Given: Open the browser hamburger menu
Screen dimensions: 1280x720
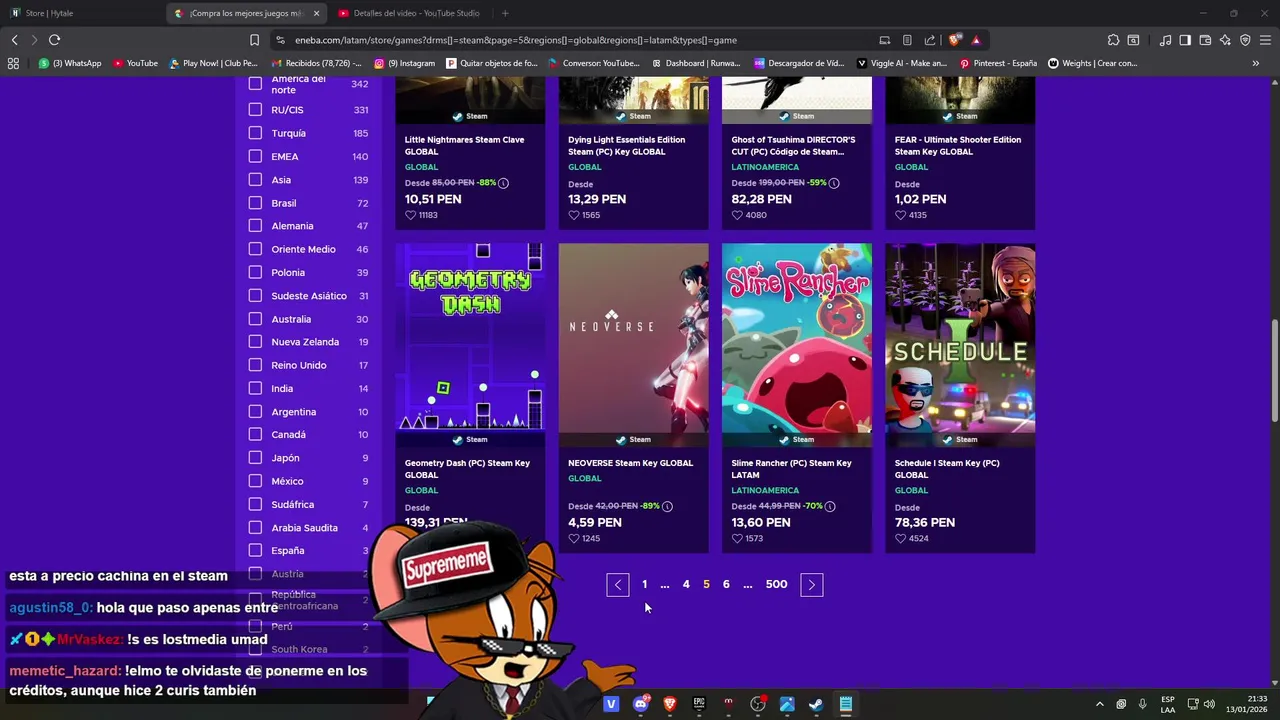Looking at the screenshot, I should tap(1265, 40).
